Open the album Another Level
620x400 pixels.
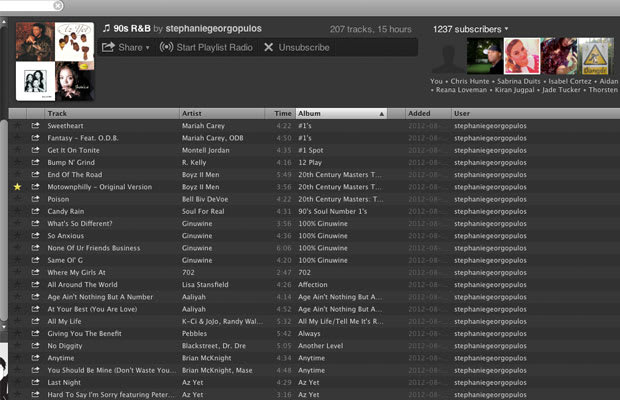click(x=321, y=346)
